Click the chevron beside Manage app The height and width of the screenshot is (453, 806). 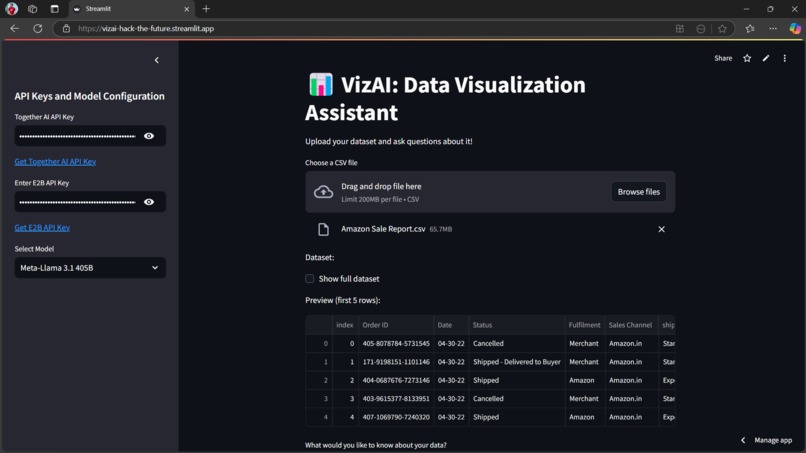[x=743, y=440]
